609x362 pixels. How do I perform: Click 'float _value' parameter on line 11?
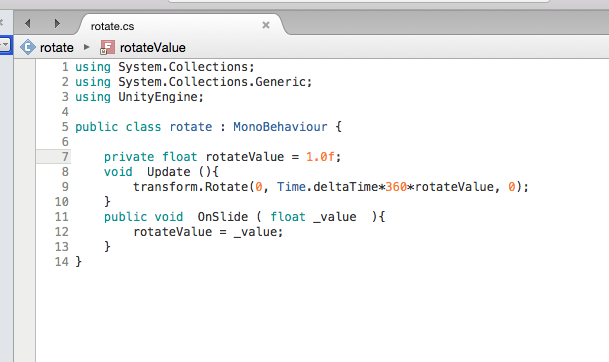313,217
